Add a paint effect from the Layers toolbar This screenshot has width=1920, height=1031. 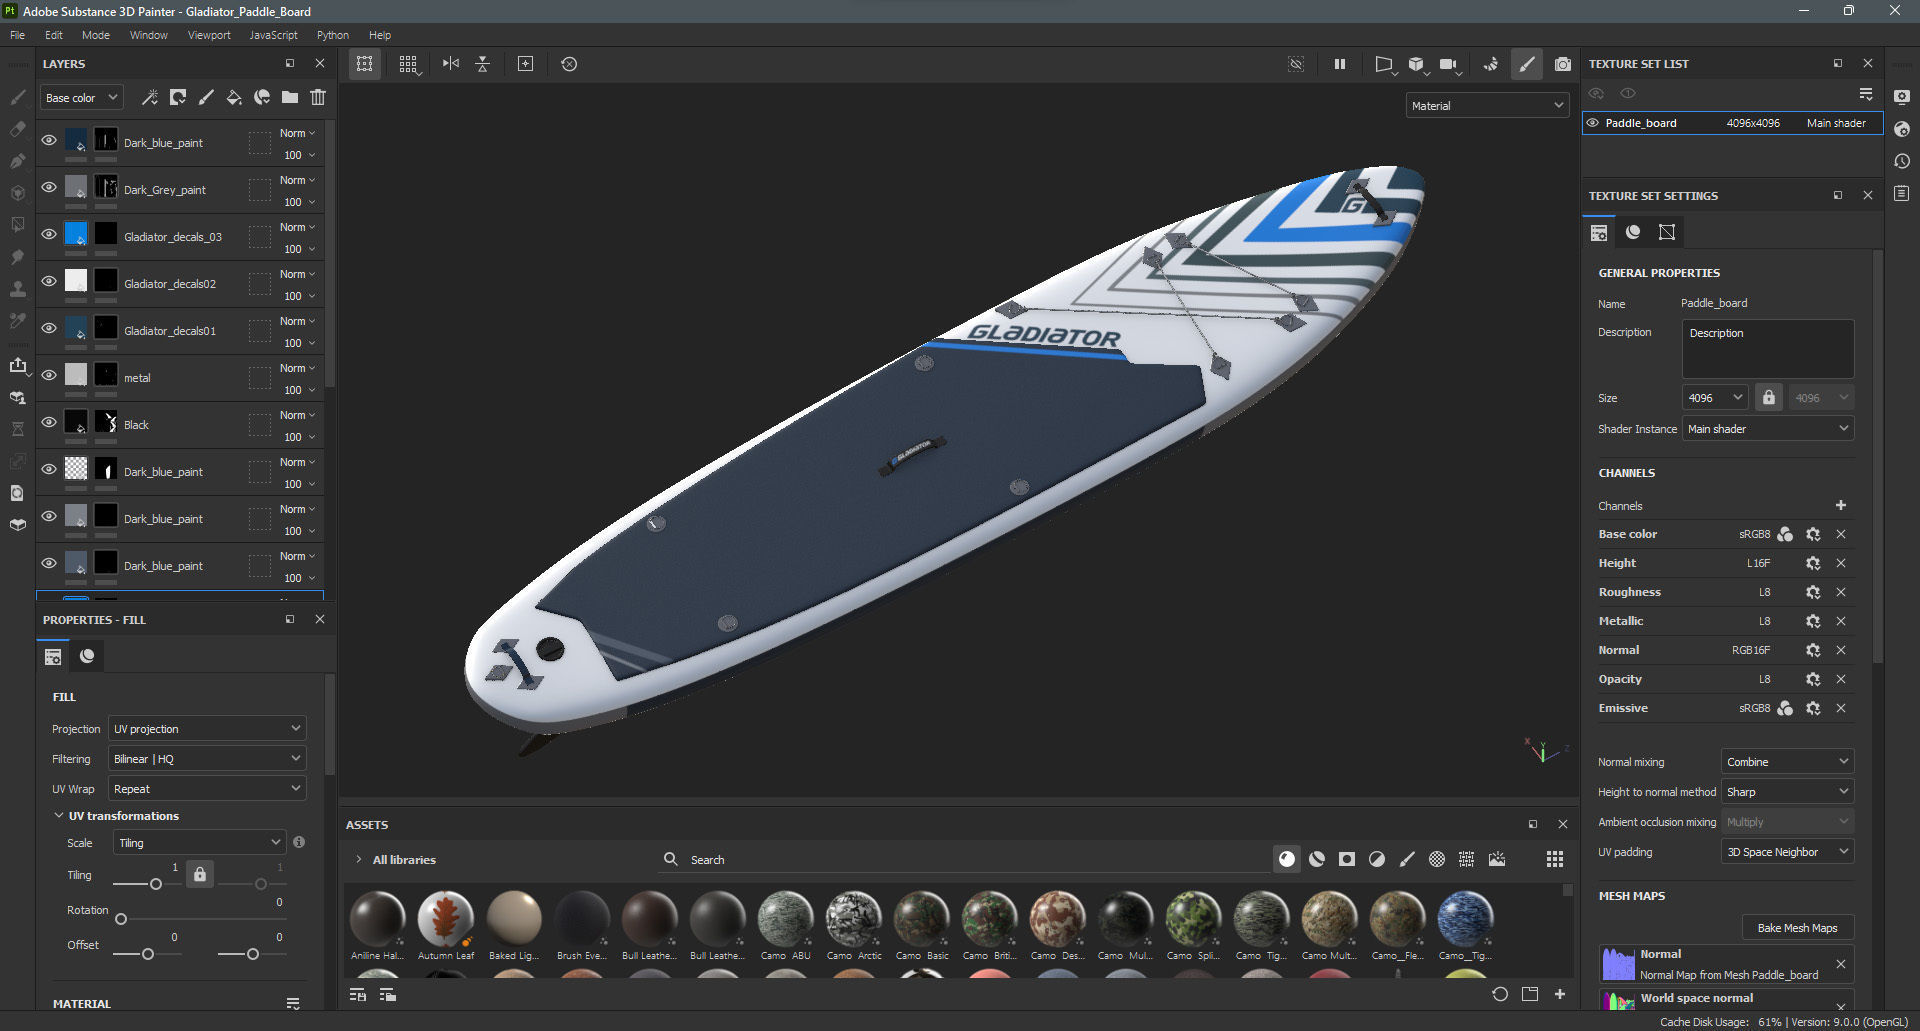tap(150, 97)
